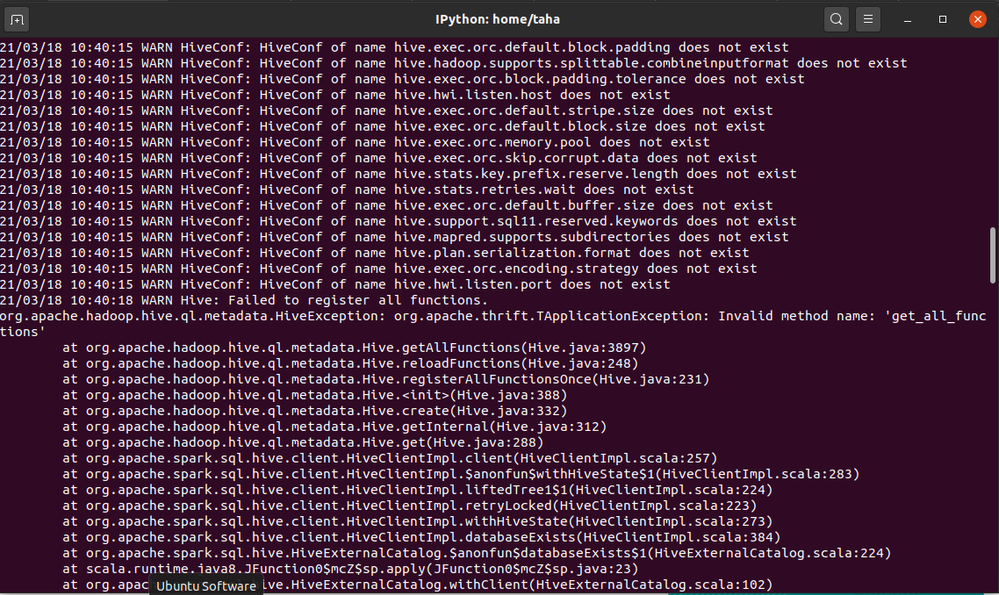The height and width of the screenshot is (595, 999).
Task: Click the Ubuntu Software tooltip label
Action: (x=206, y=586)
